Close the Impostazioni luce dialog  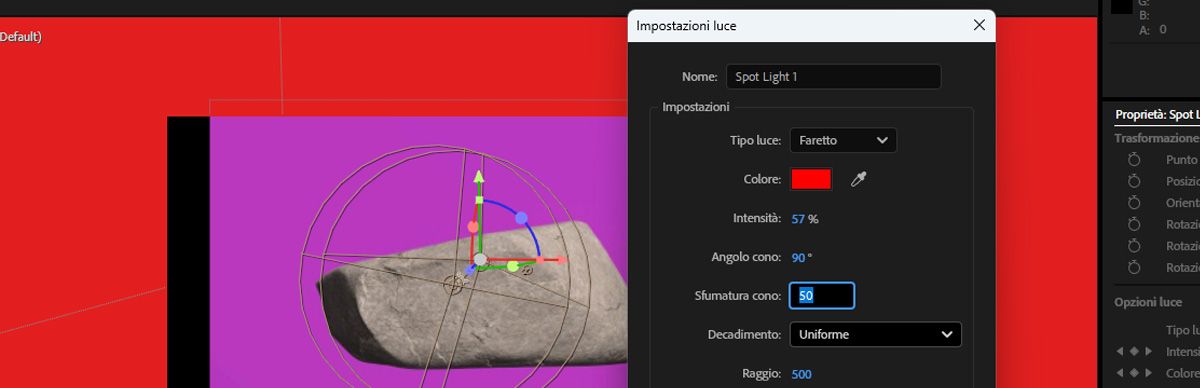coord(979,26)
